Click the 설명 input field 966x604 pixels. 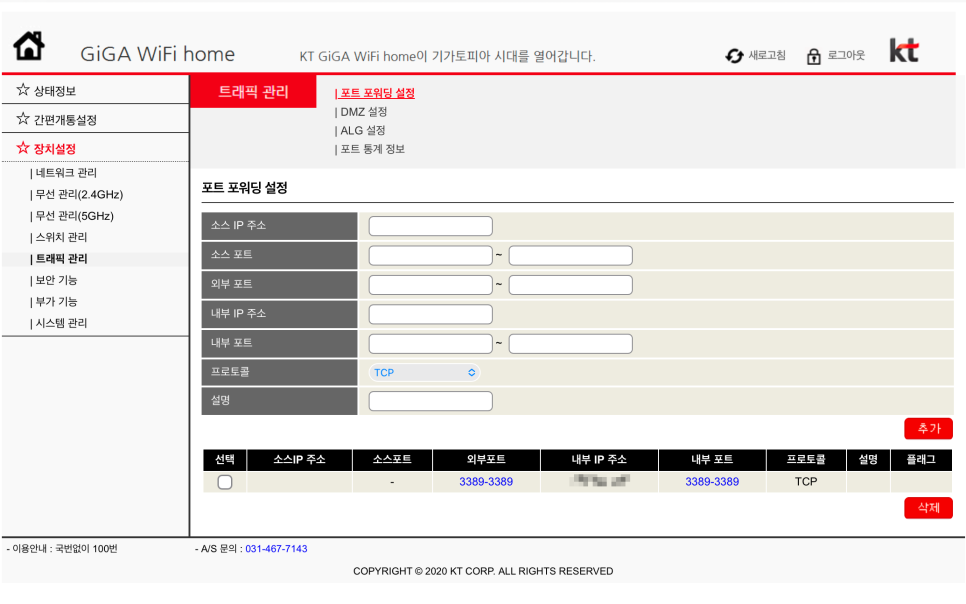[431, 401]
